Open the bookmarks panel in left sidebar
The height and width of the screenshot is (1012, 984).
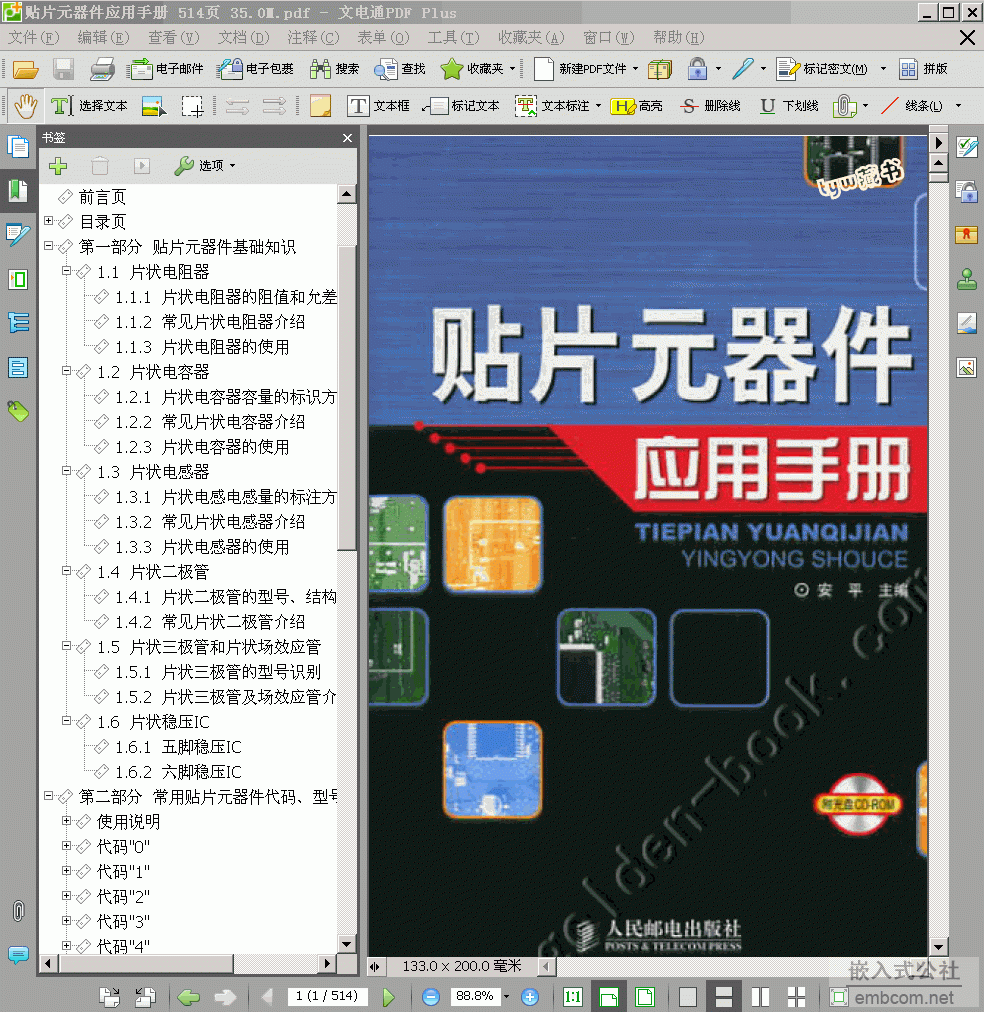pos(18,191)
